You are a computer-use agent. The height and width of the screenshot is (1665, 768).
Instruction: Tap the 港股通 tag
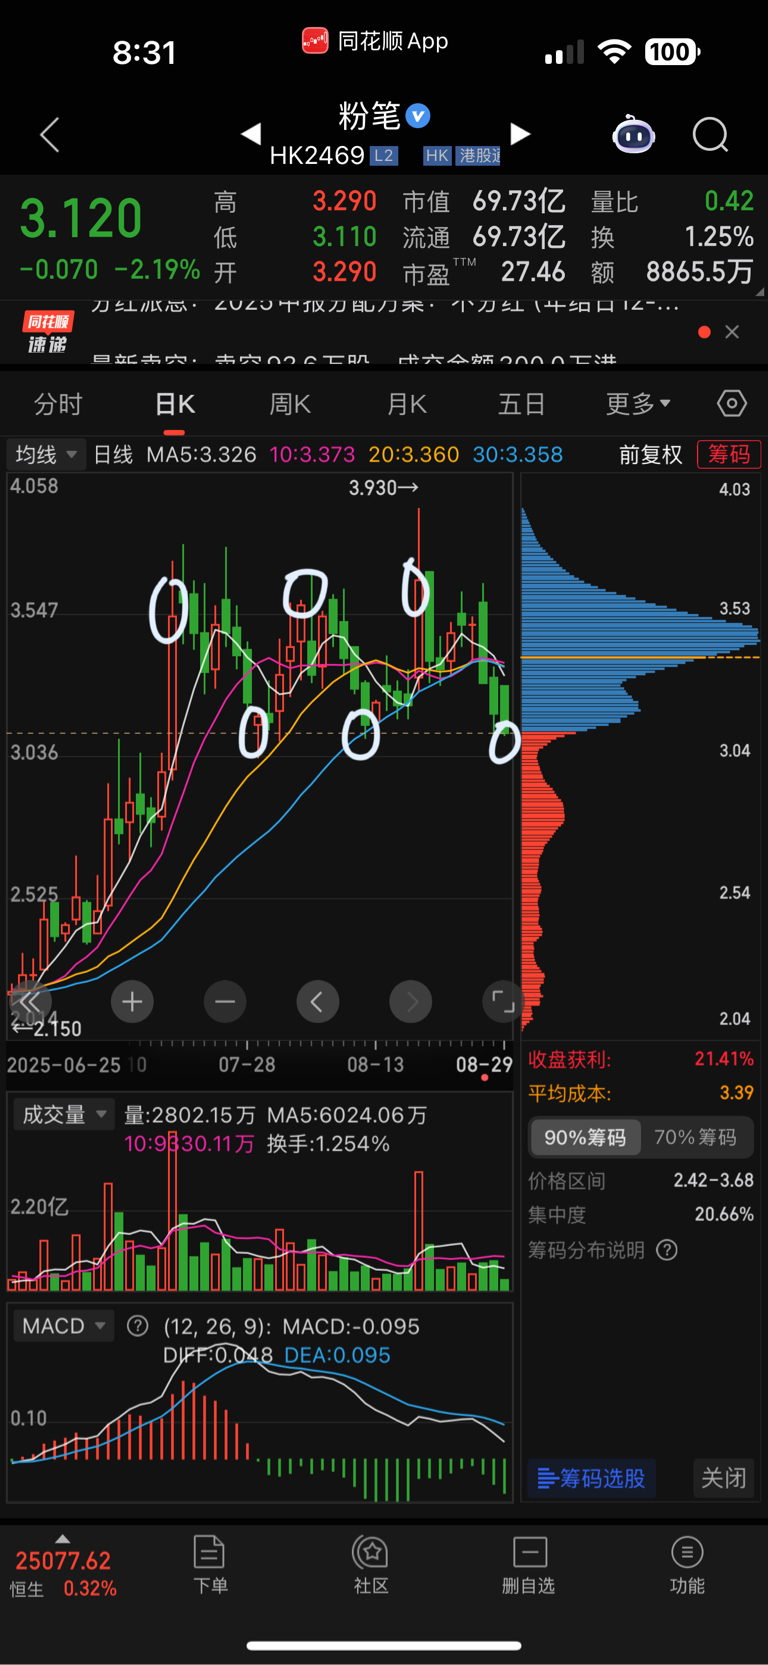pyautogui.click(x=478, y=156)
